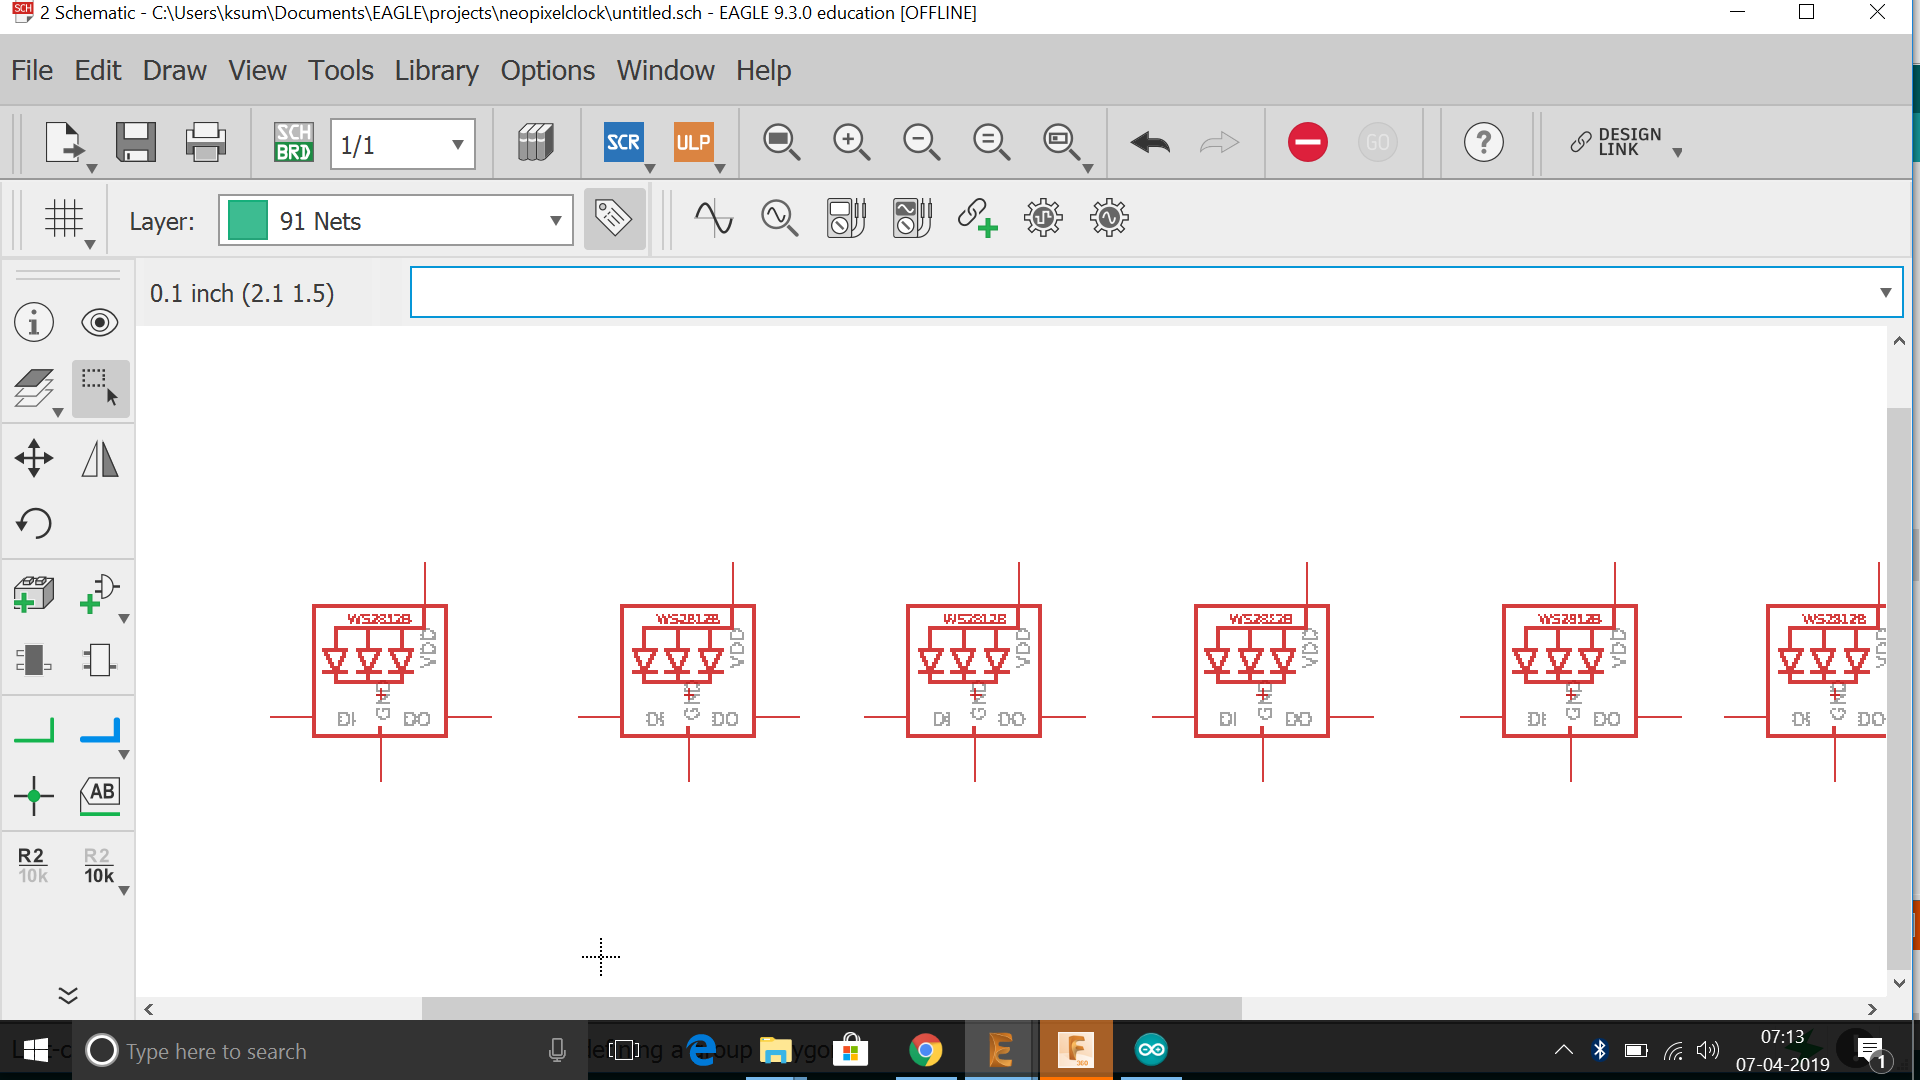Open the Draw menu
This screenshot has width=1920, height=1080.
pos(174,71)
